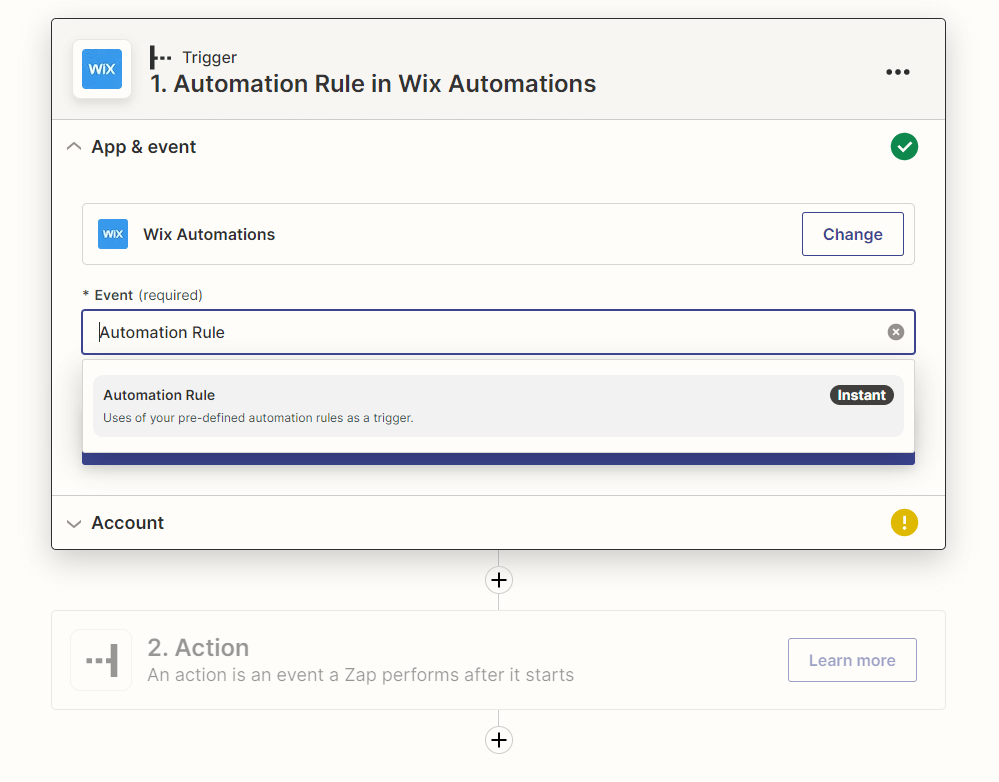Screen dimensions: 999x782
Task: Click the Learn more button
Action: pyautogui.click(x=852, y=660)
